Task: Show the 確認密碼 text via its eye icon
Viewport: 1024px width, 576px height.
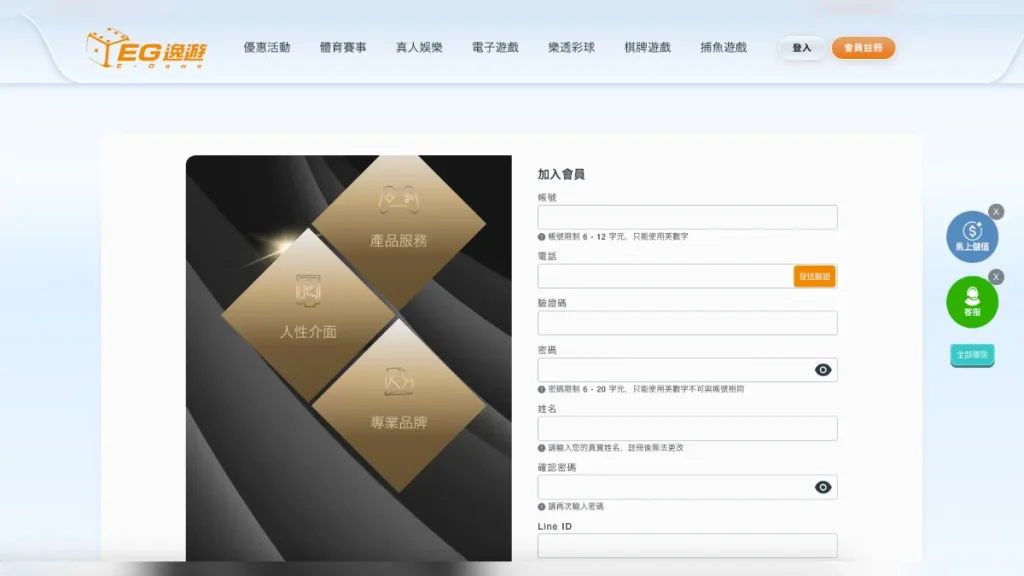Action: click(x=822, y=486)
